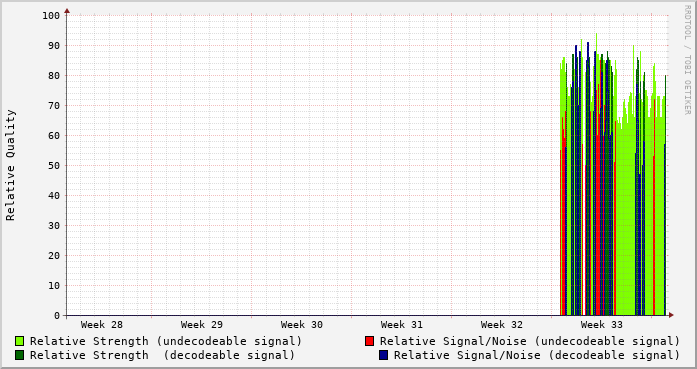Click the dark blue decodeable Signal/Noise swatch
Screen dimensions: 697x369
(383, 355)
